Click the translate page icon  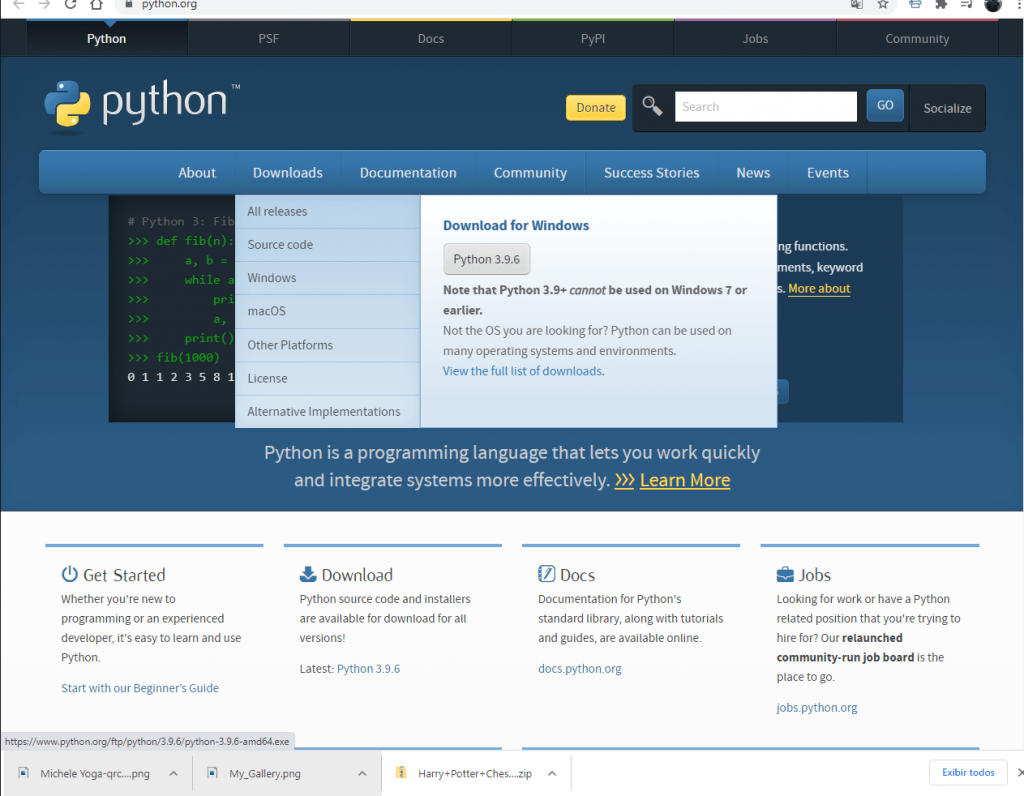[856, 4]
